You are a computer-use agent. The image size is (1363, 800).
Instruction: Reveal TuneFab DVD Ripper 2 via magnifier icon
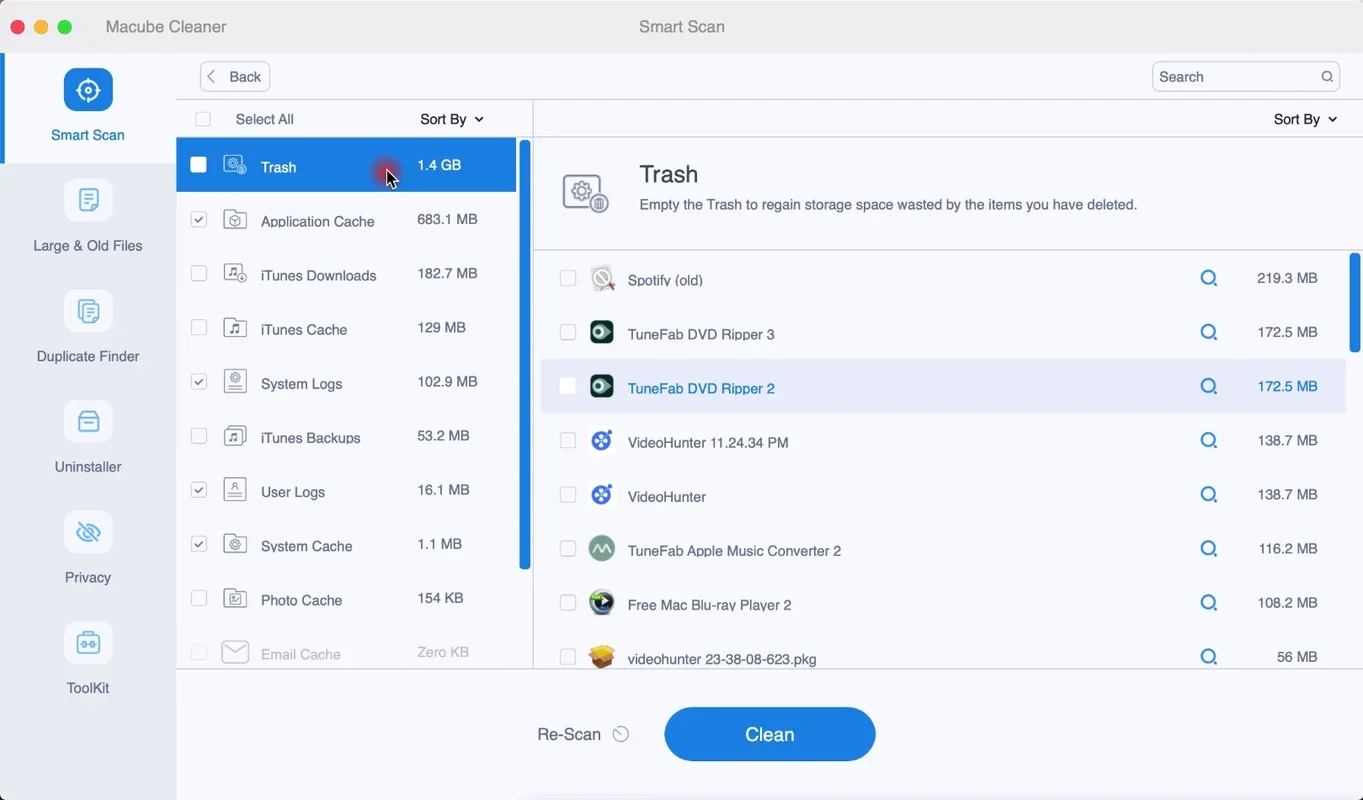tap(1209, 386)
